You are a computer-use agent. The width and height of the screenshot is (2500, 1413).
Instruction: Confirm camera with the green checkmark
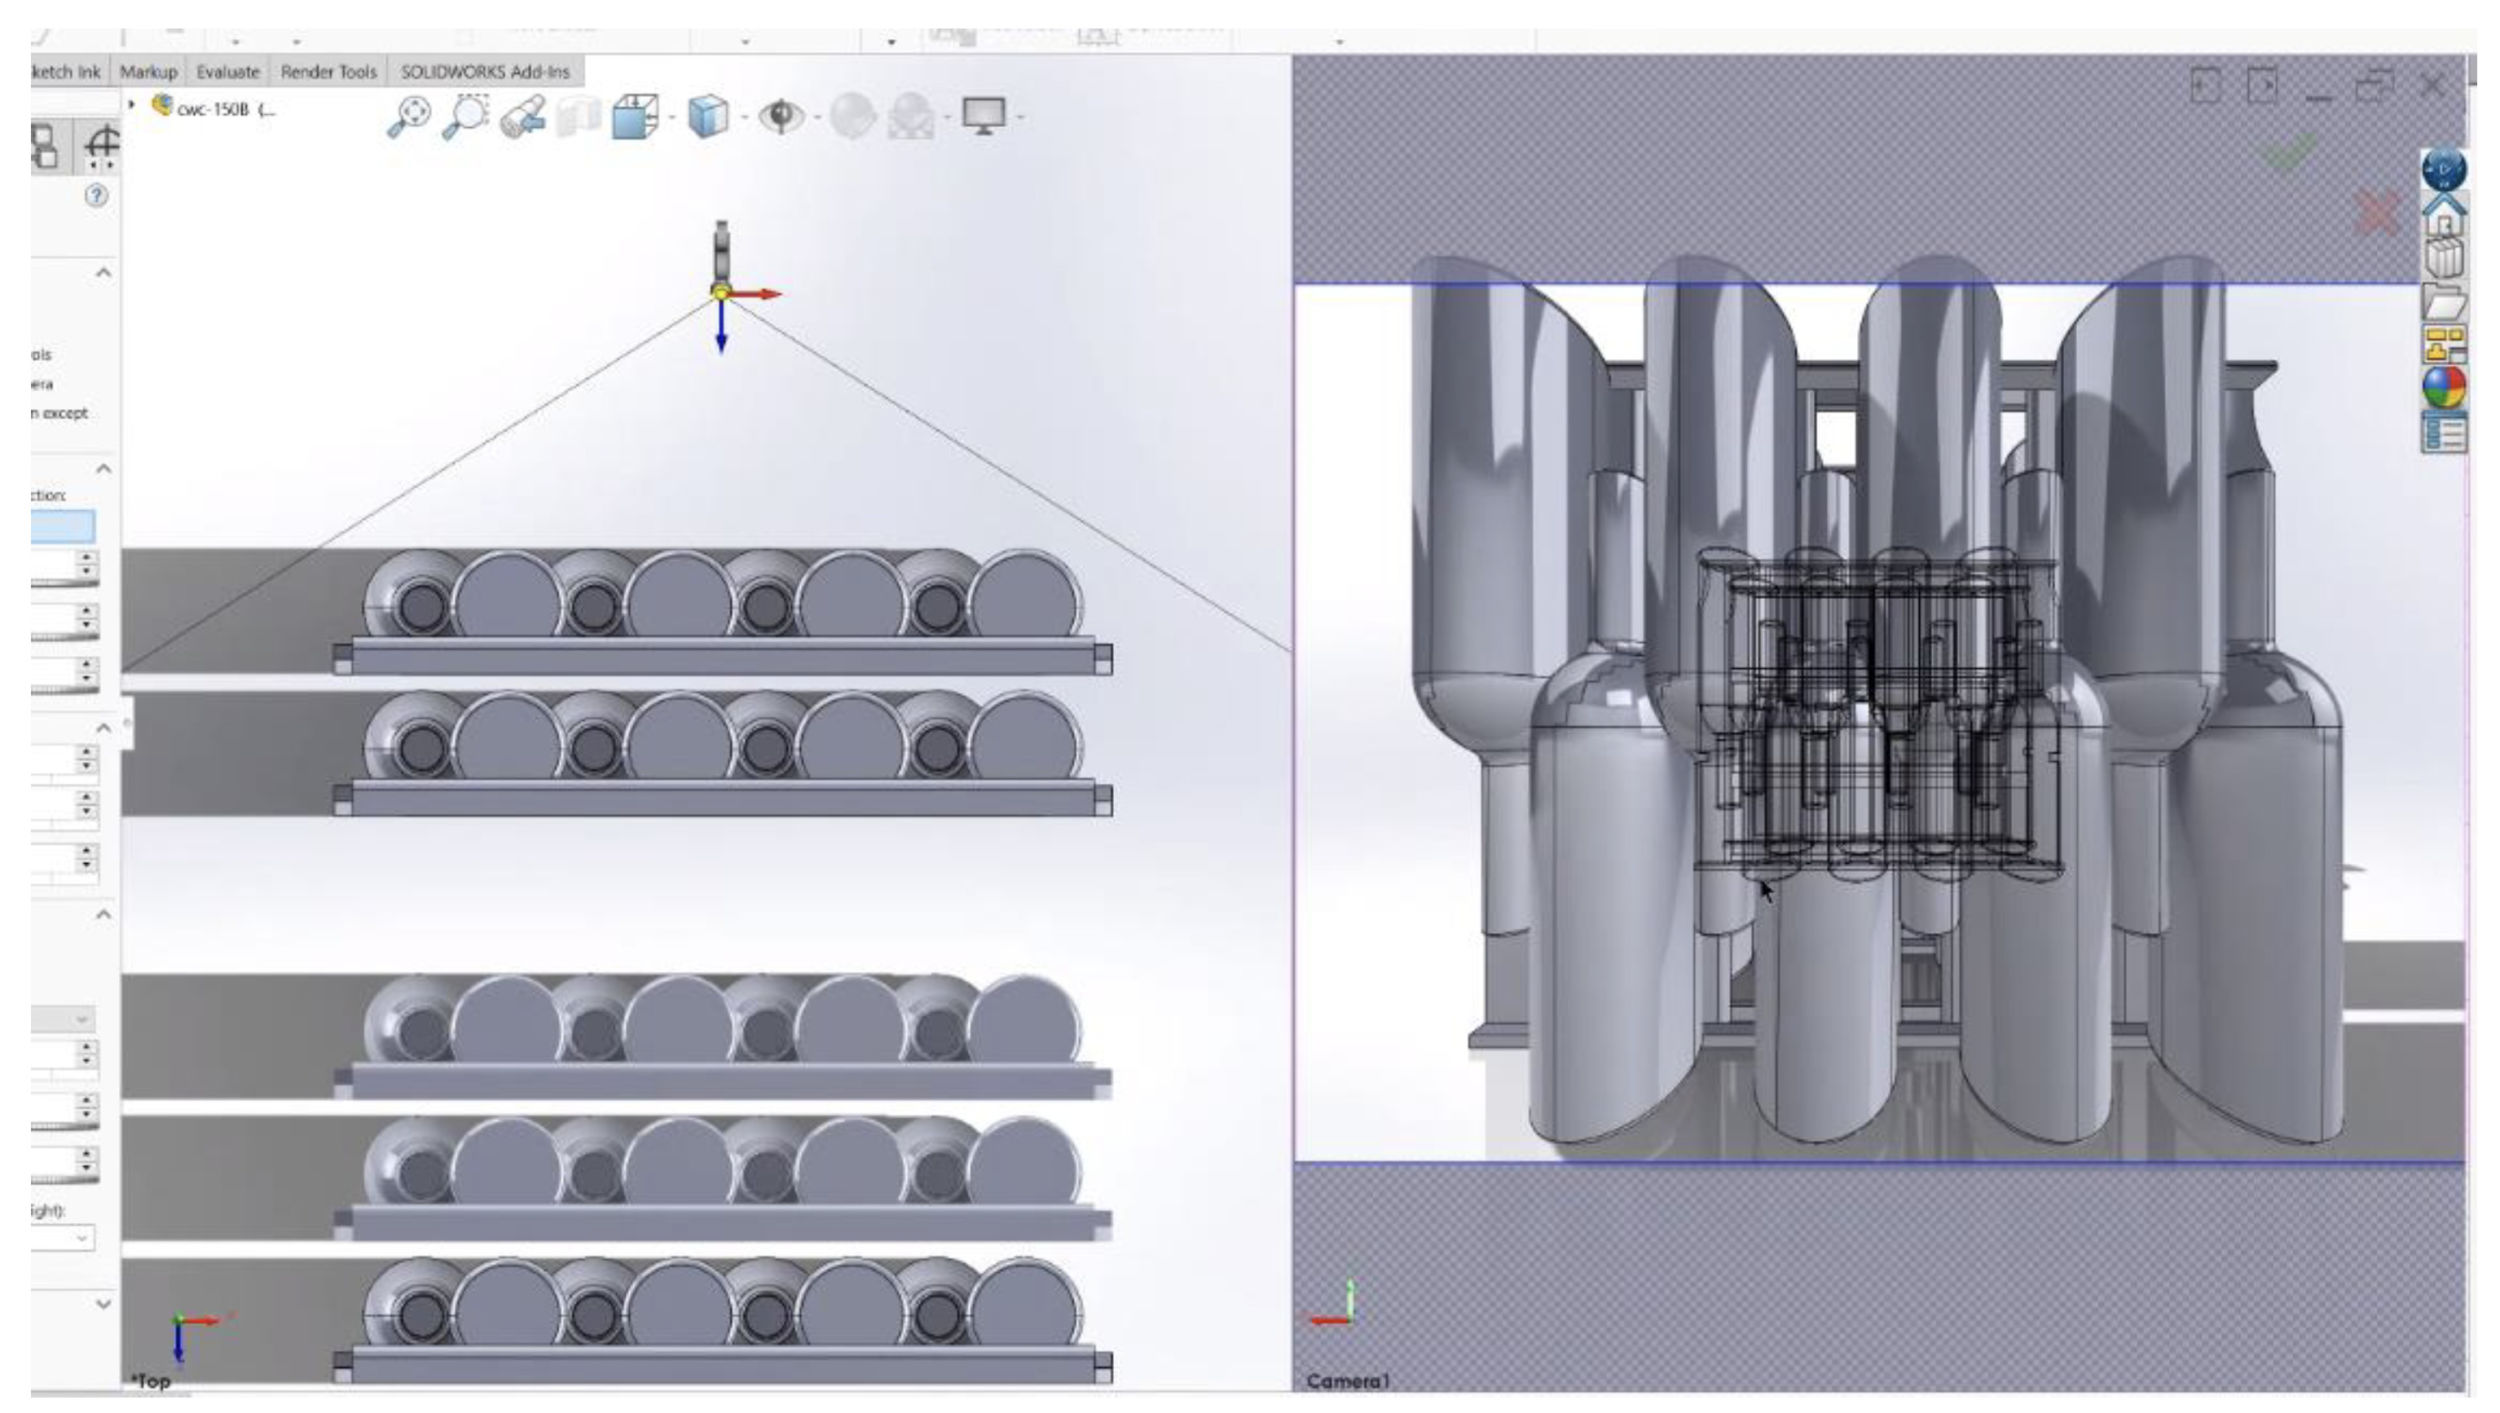point(2289,150)
